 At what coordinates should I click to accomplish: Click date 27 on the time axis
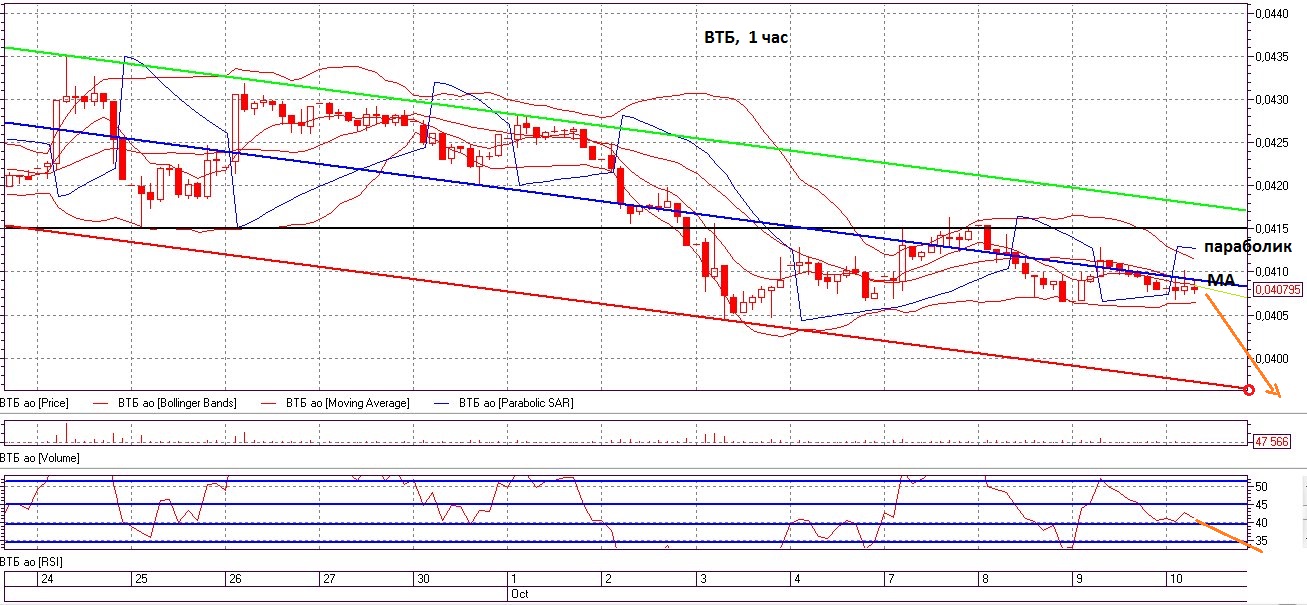click(x=329, y=579)
